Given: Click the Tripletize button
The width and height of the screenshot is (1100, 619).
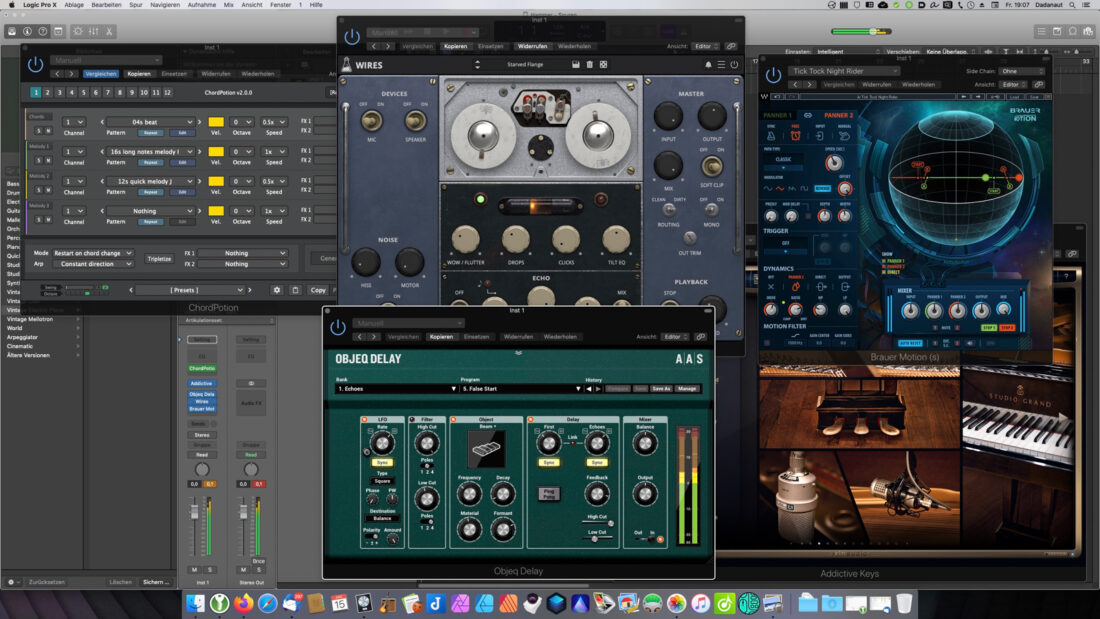Looking at the screenshot, I should (159, 259).
